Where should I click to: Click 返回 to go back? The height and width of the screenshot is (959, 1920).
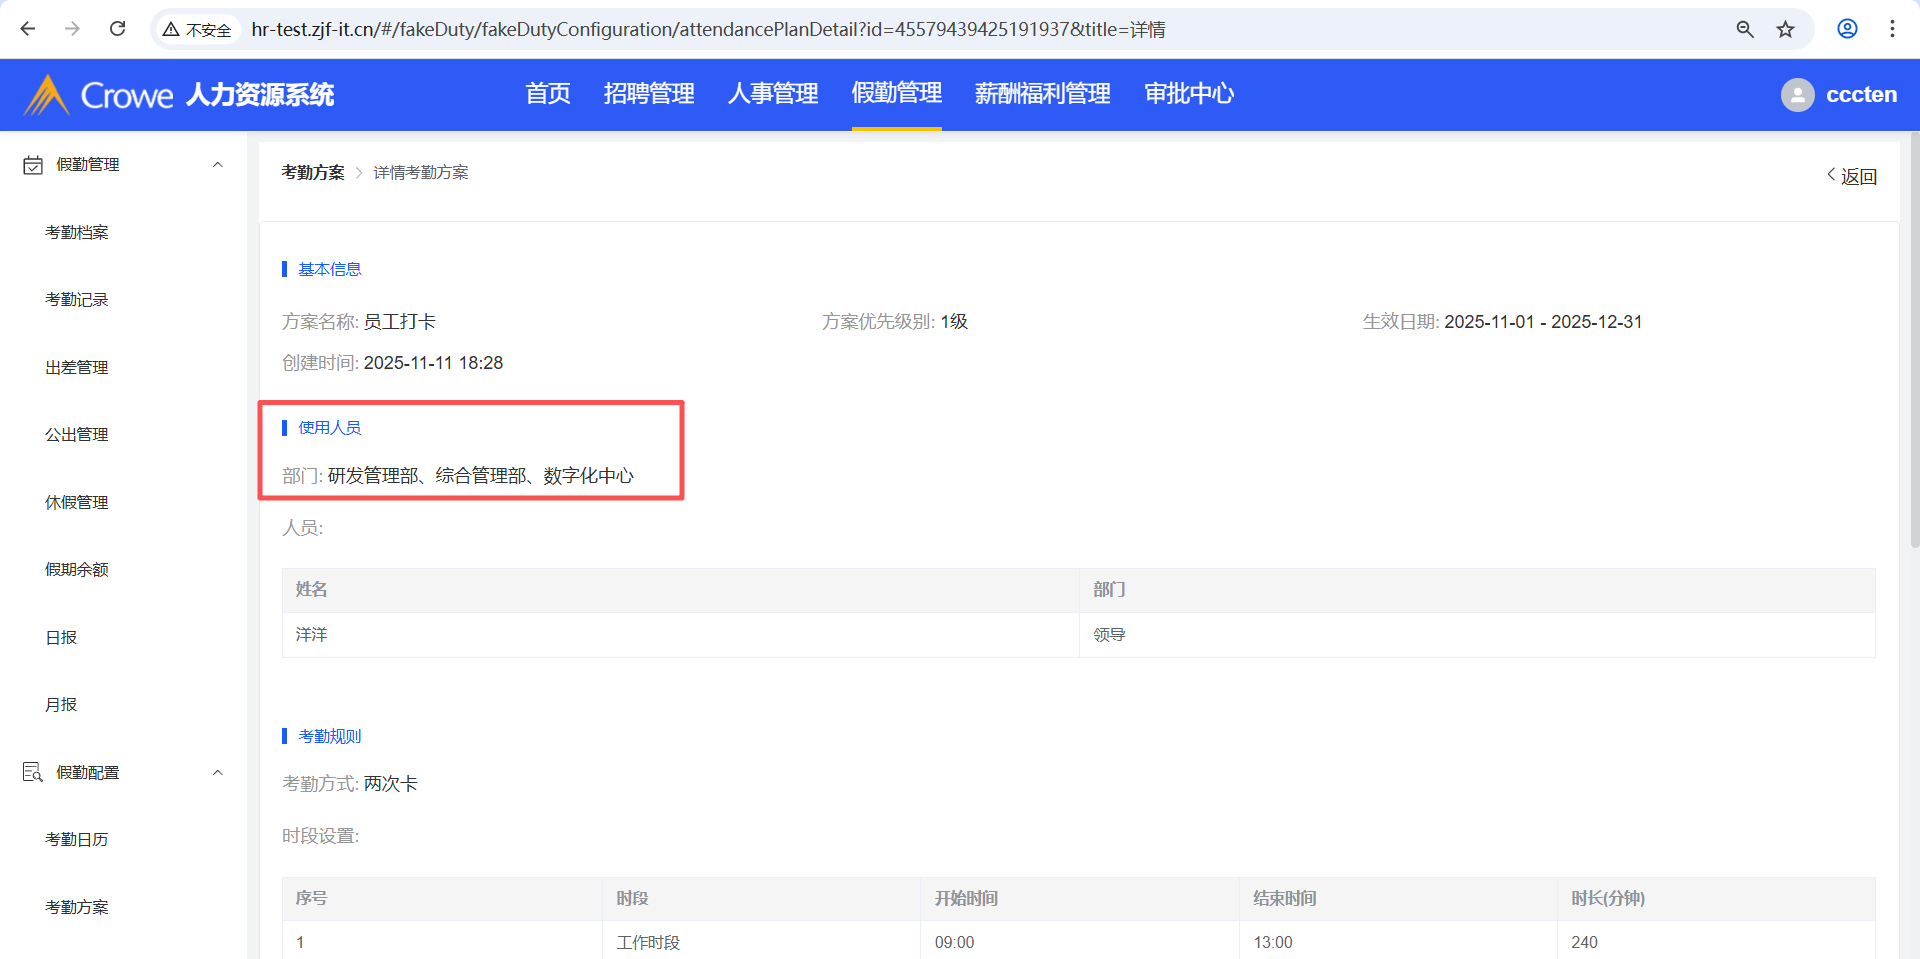pos(1852,176)
